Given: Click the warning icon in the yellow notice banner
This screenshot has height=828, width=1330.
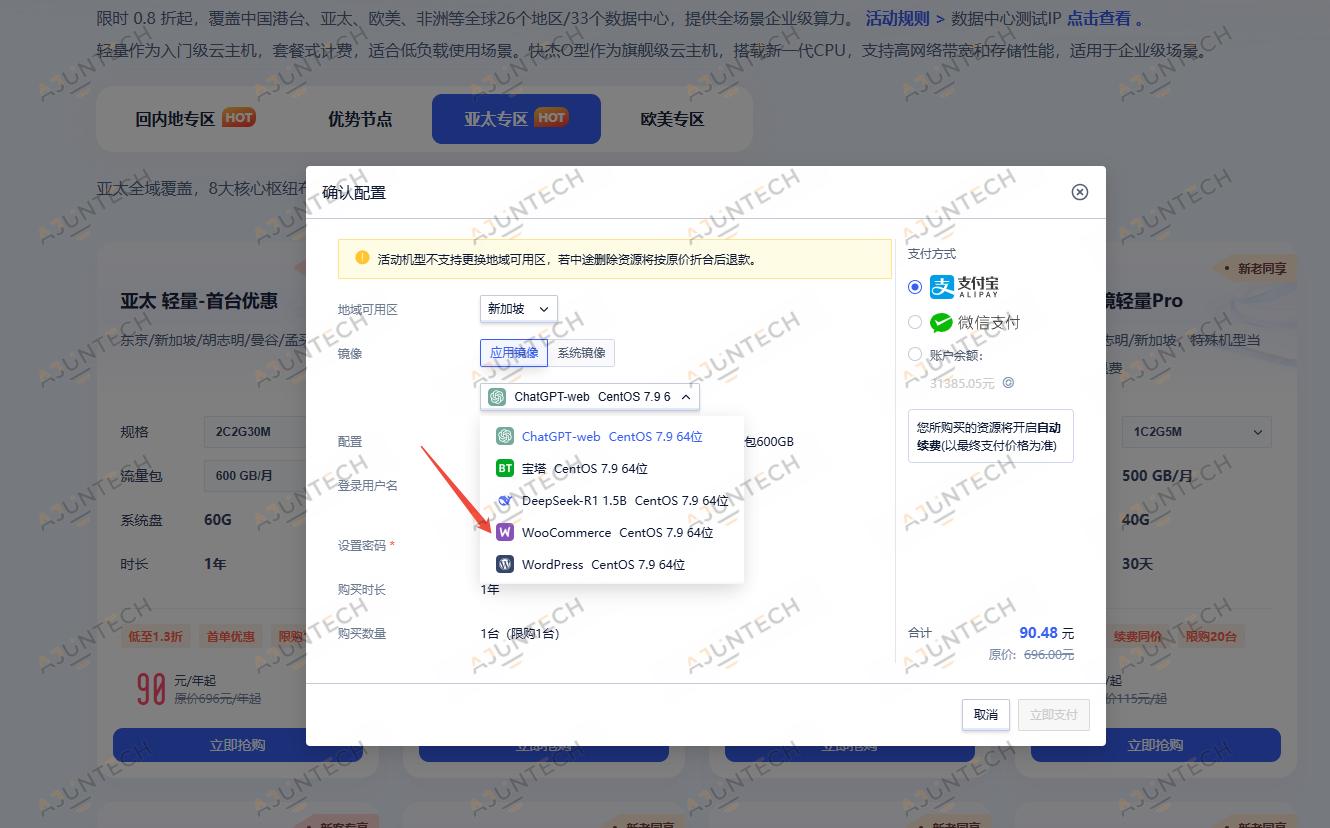Looking at the screenshot, I should point(361,258).
